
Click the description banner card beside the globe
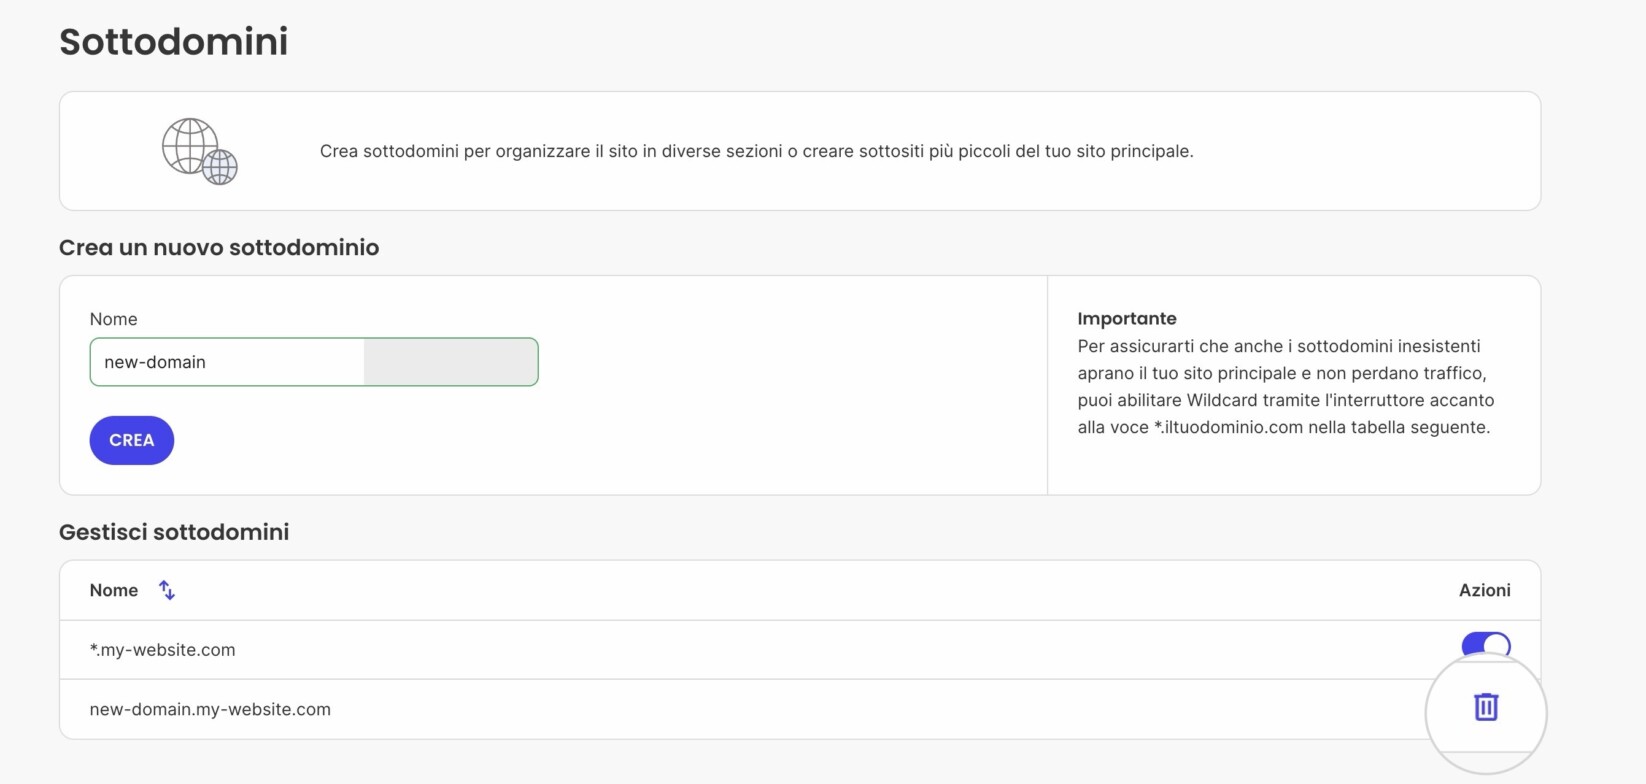(800, 151)
